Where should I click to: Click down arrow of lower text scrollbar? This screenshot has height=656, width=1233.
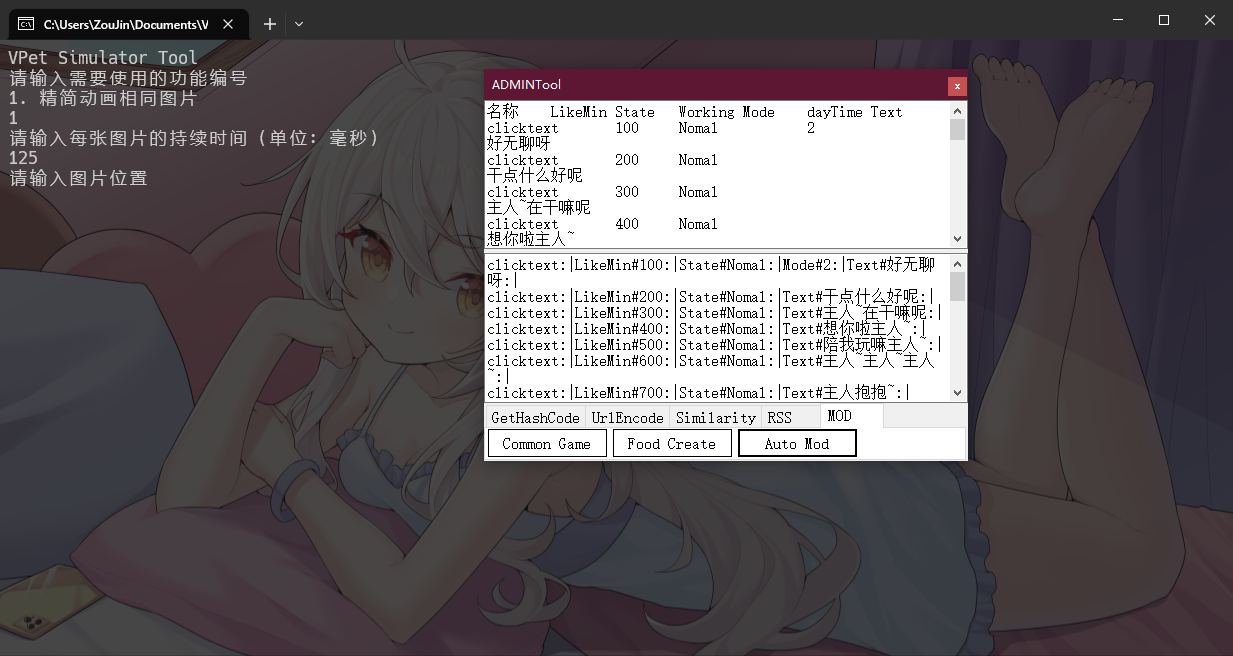957,393
